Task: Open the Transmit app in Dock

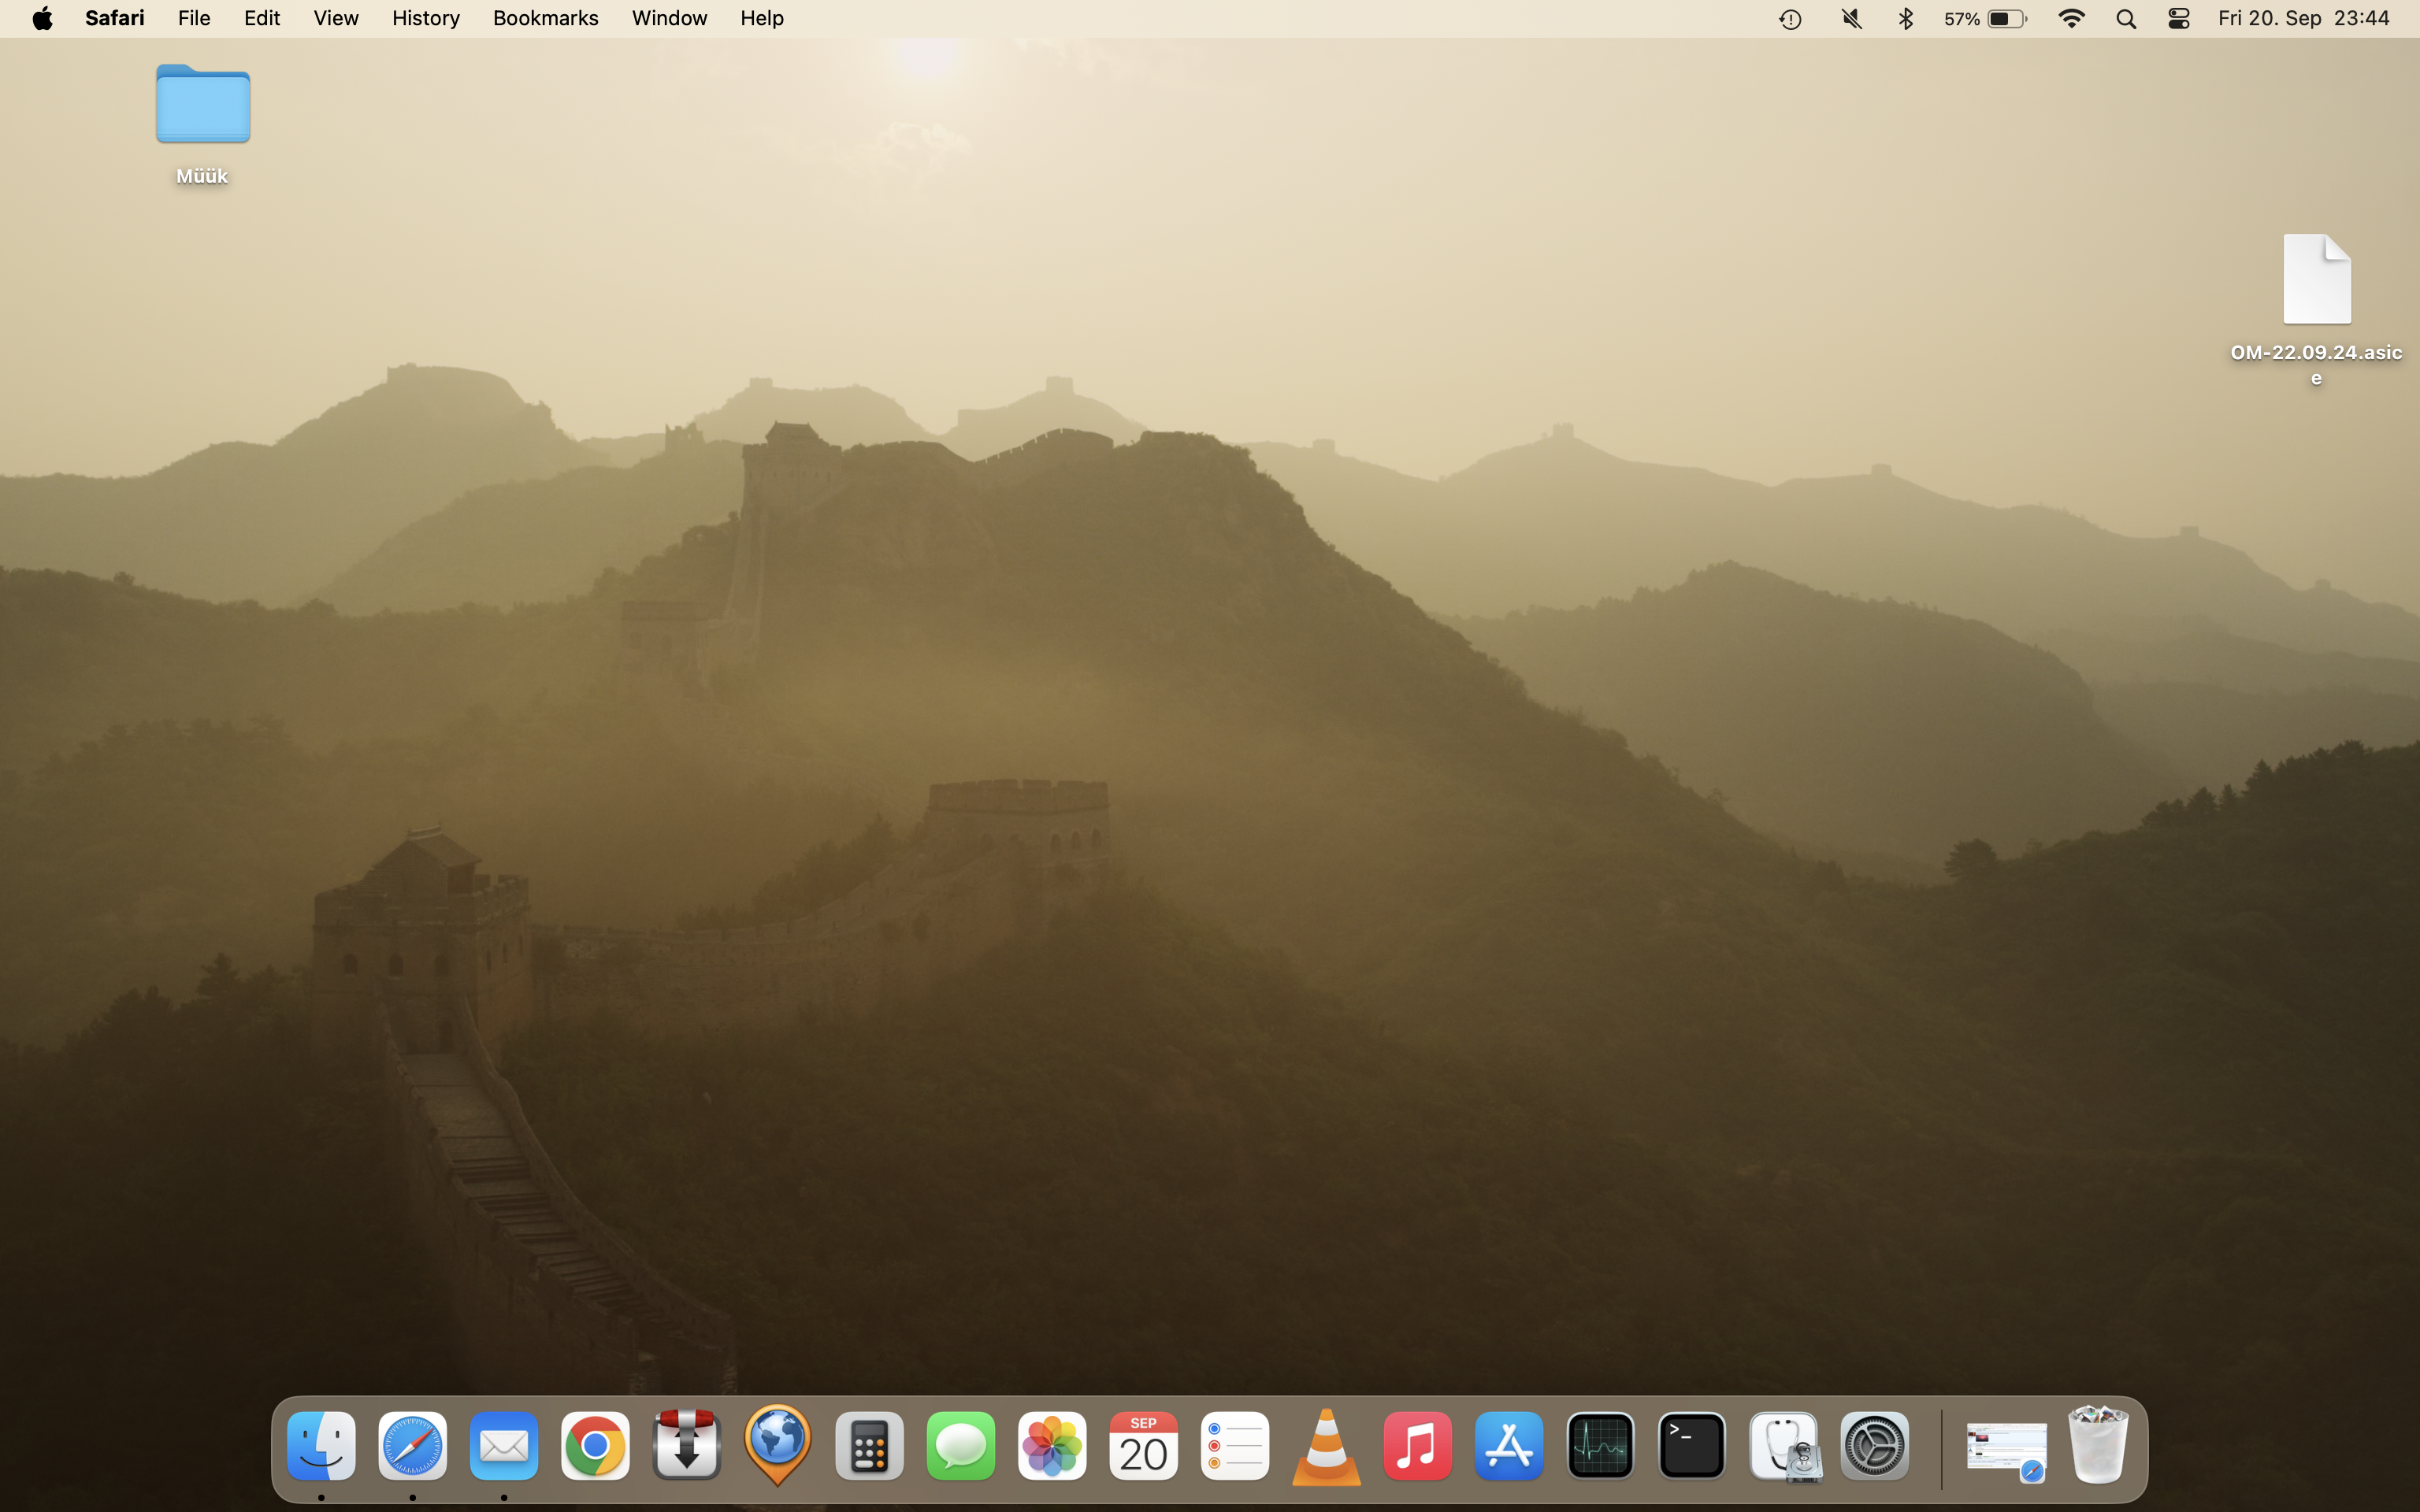Action: click(687, 1446)
